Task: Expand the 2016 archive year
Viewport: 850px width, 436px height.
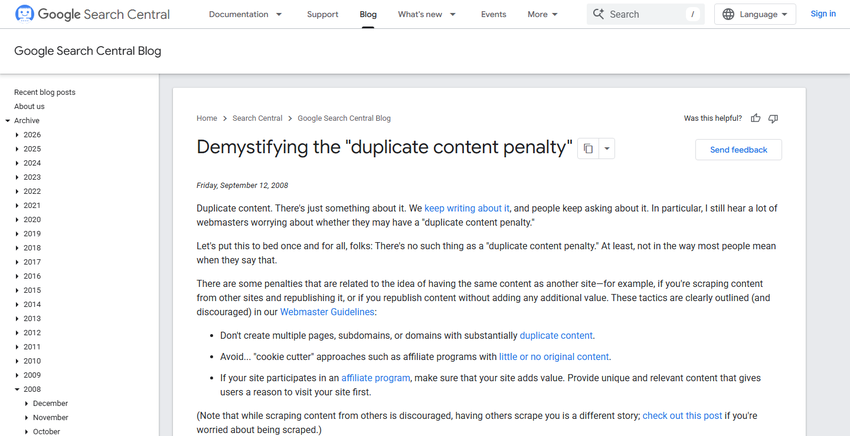Action: [17, 276]
